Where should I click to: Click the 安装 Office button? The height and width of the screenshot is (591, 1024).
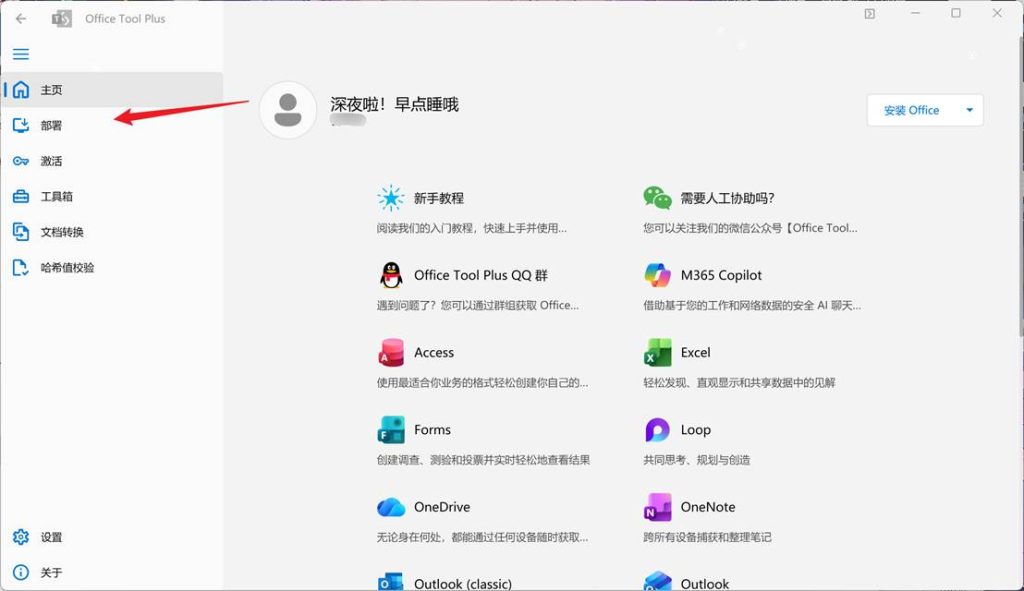[x=911, y=110]
